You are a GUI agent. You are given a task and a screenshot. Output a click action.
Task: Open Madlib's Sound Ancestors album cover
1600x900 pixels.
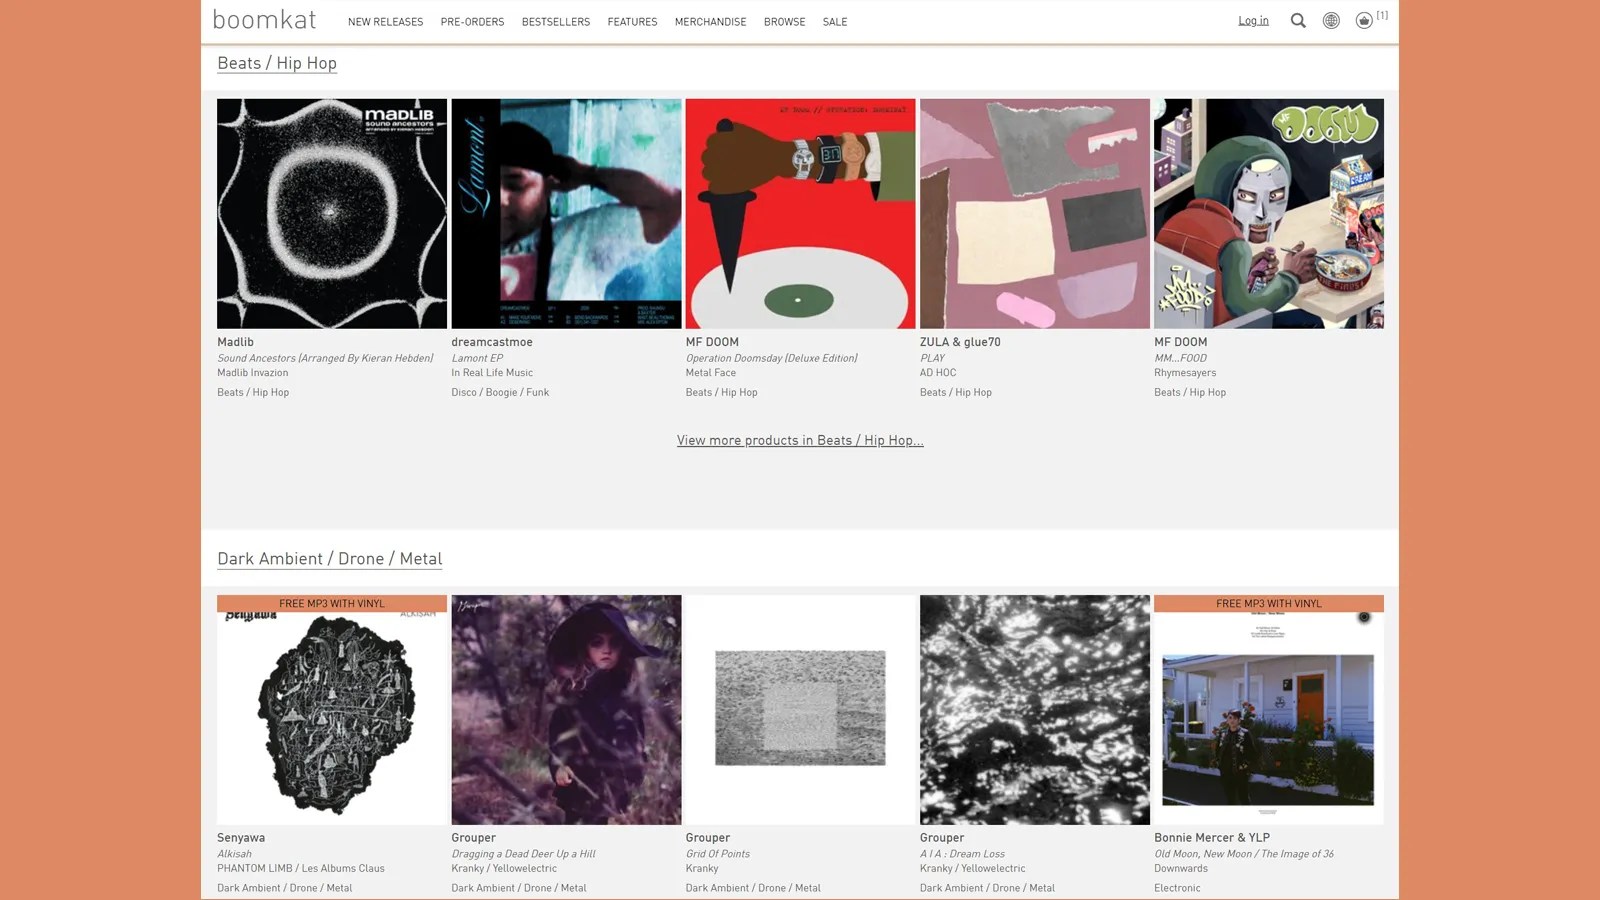point(331,214)
